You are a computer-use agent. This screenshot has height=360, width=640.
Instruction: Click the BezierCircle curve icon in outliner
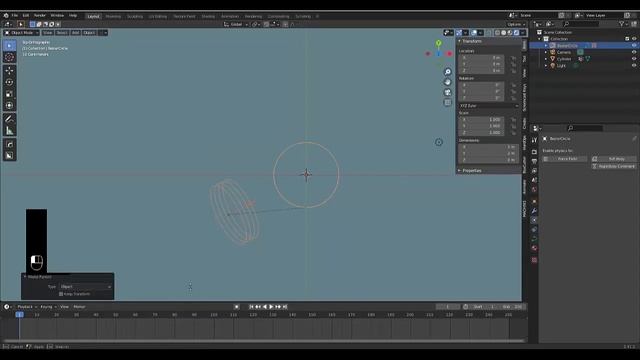(x=553, y=46)
